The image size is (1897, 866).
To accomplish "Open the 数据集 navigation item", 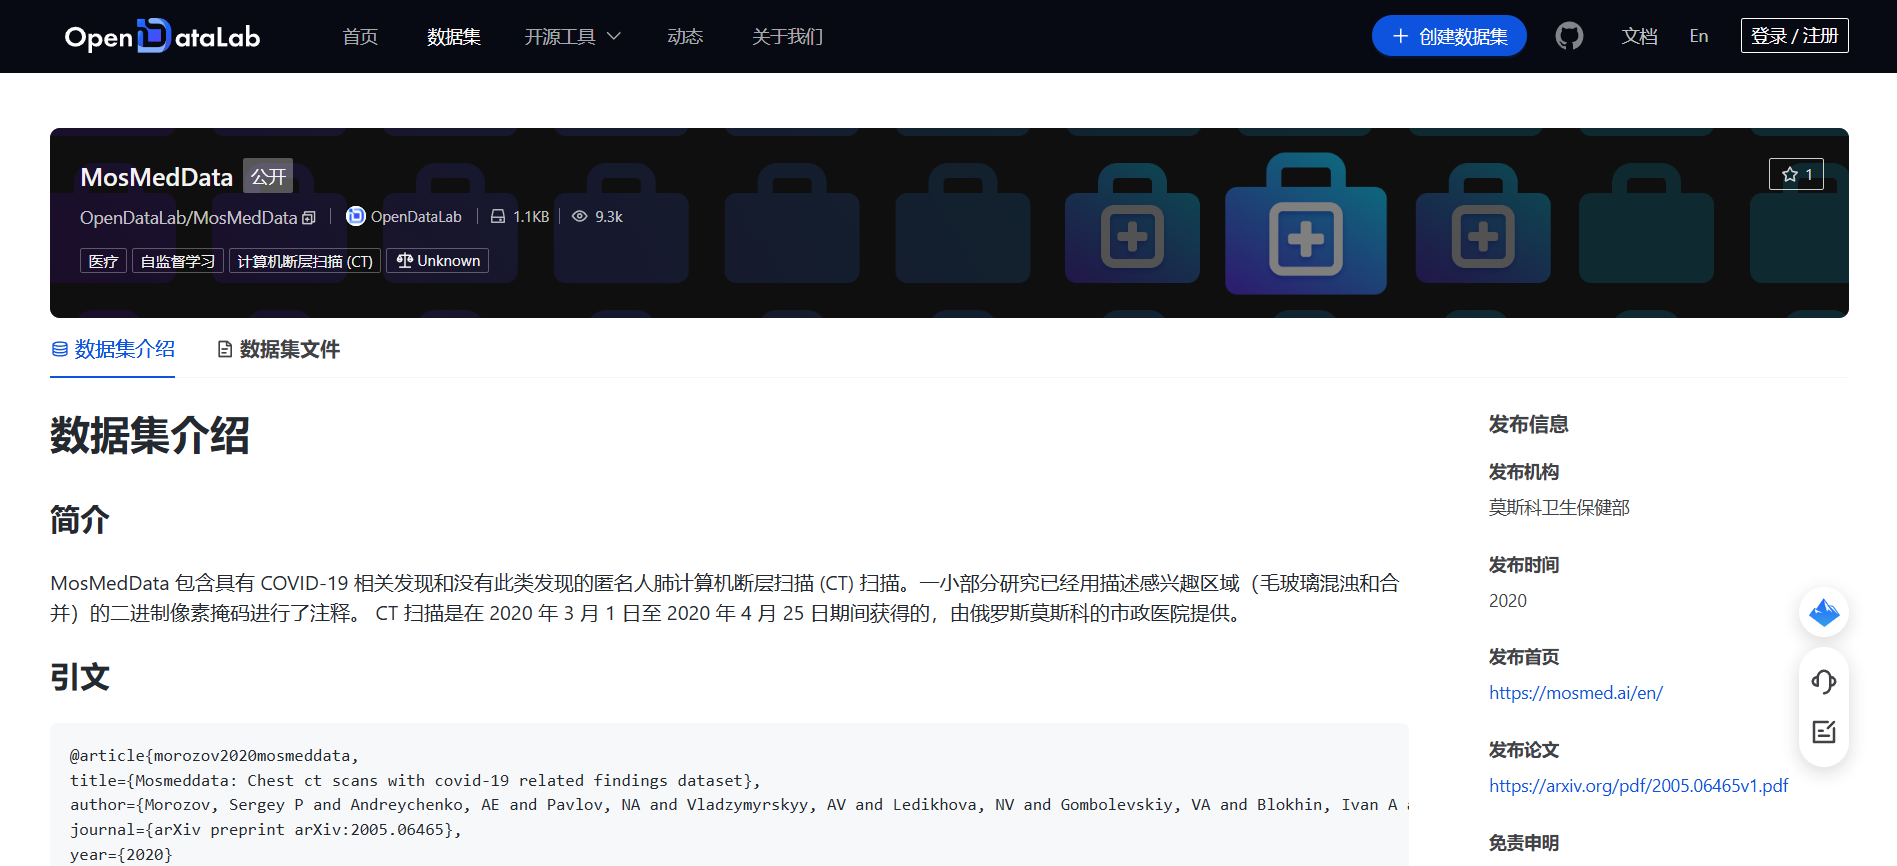I will 454,36.
